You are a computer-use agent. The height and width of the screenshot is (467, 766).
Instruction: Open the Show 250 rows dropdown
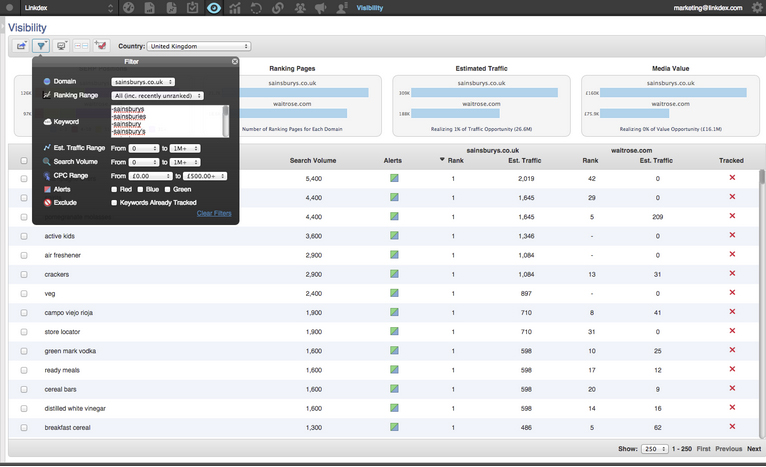click(x=655, y=448)
